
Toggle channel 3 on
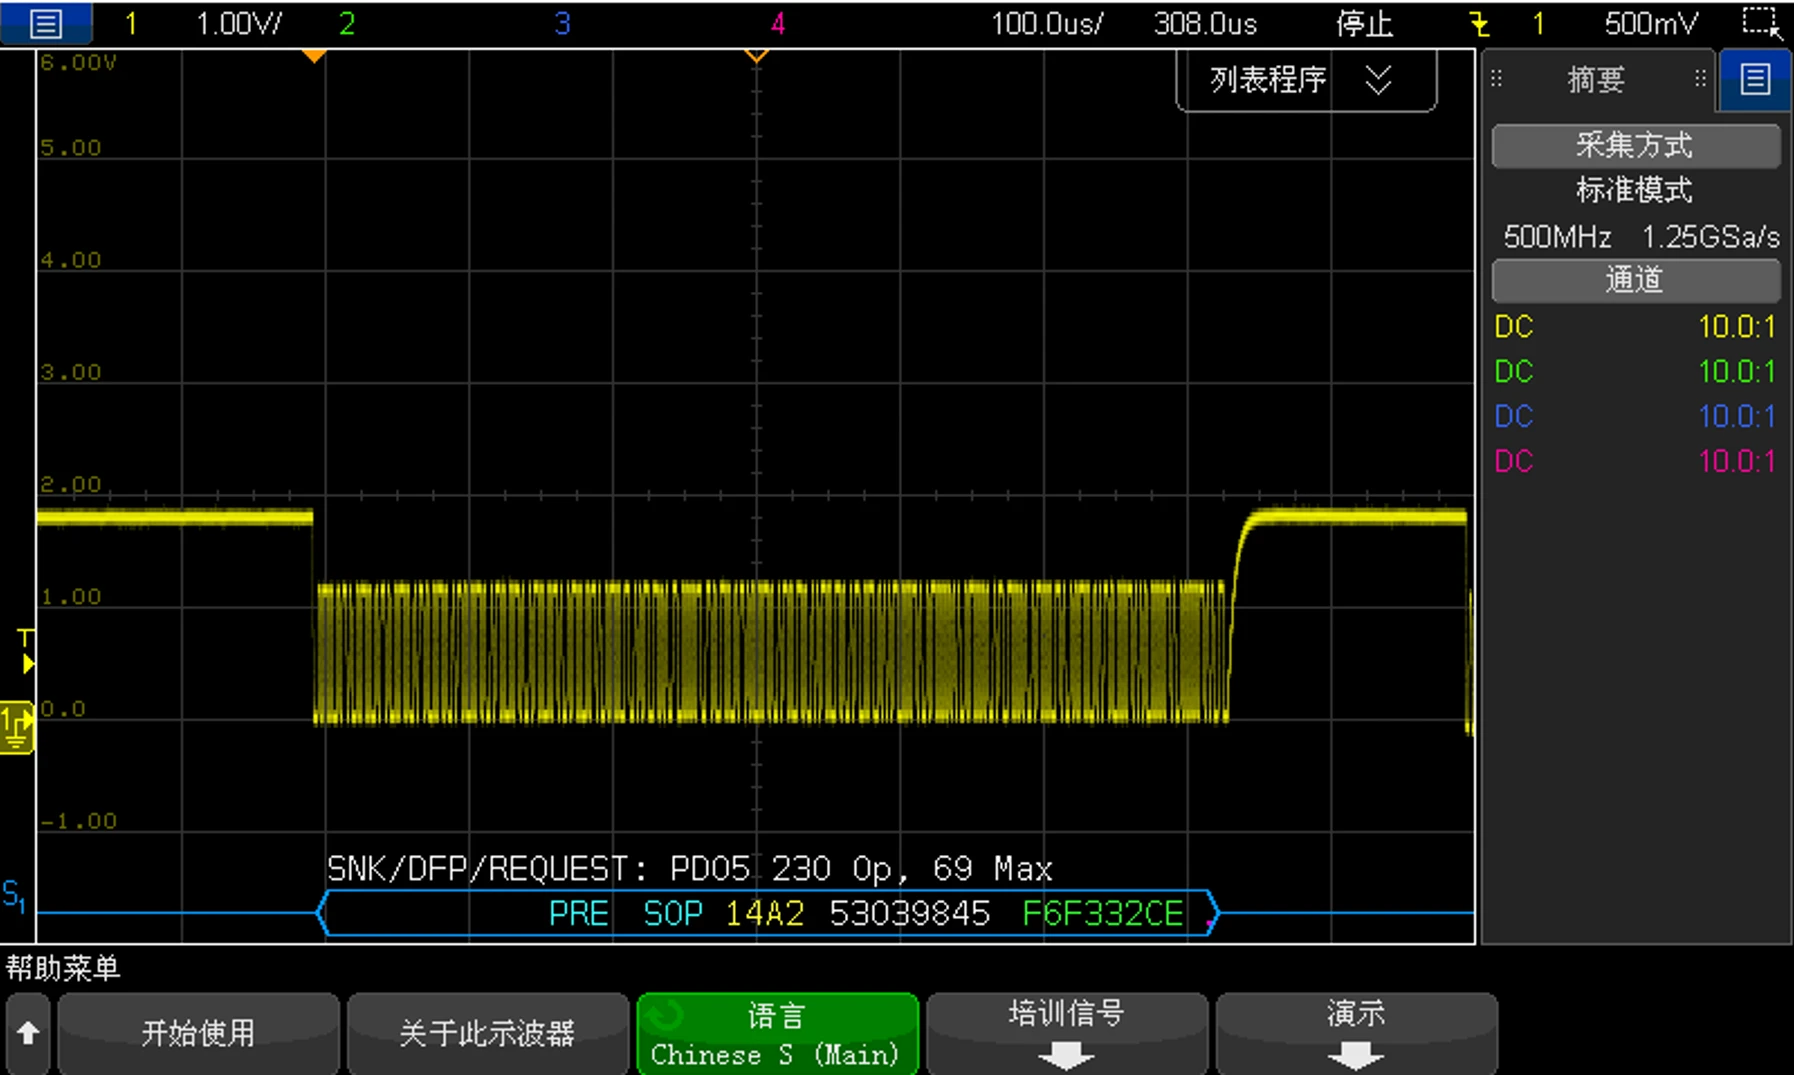click(x=562, y=24)
